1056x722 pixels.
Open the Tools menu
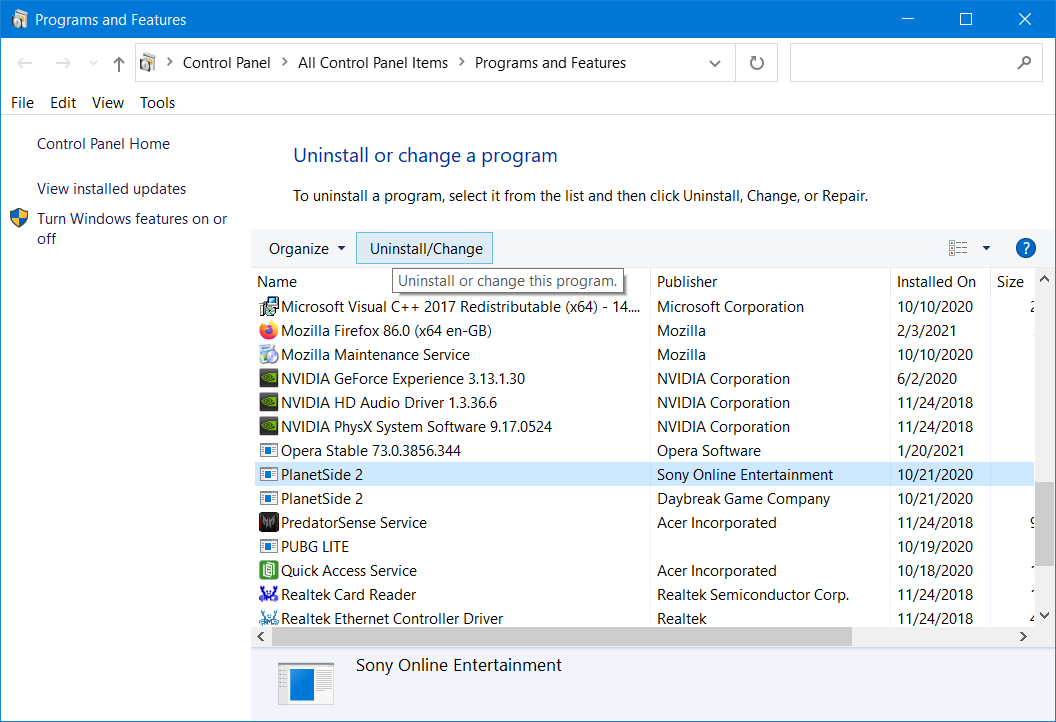pyautogui.click(x=158, y=103)
